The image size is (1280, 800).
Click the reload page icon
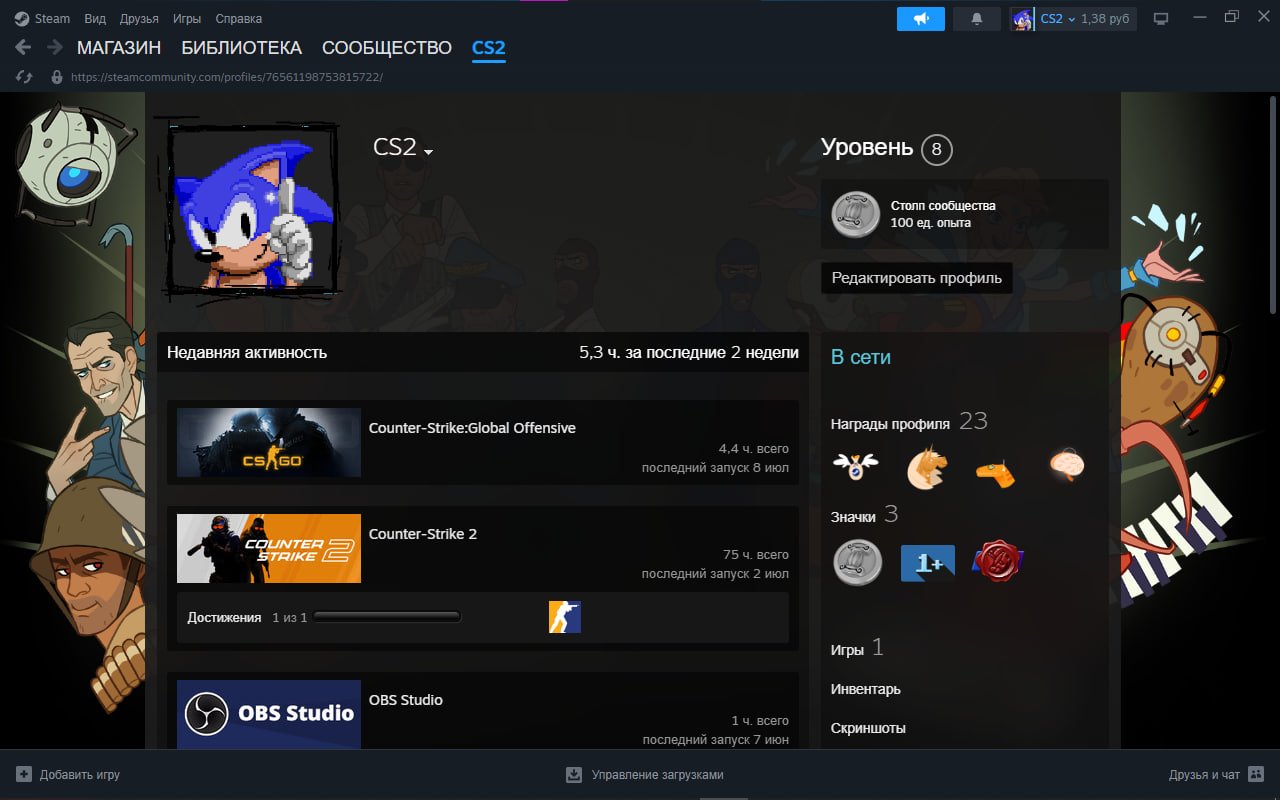(x=25, y=76)
